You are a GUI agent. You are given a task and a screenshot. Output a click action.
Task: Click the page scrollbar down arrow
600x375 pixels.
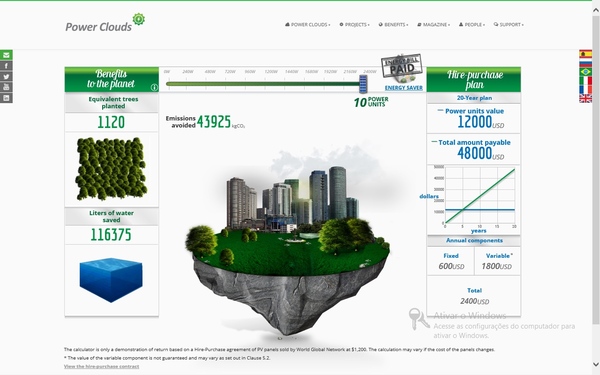[x=596, y=364]
